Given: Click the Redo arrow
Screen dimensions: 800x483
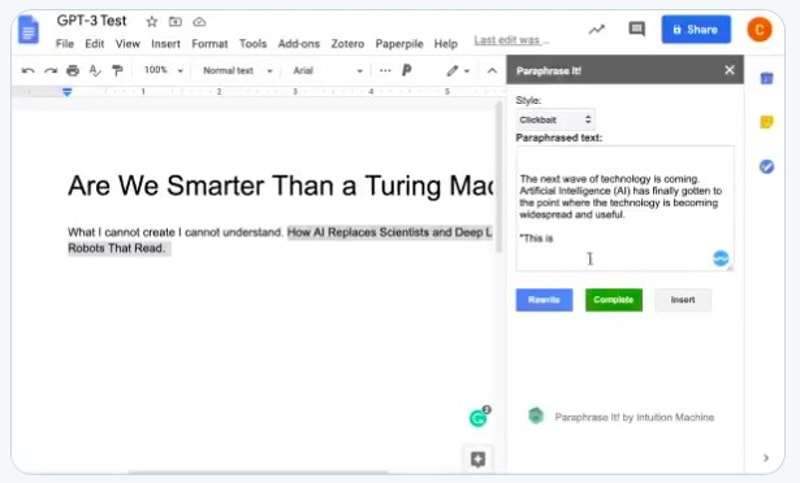Looking at the screenshot, I should [51, 70].
